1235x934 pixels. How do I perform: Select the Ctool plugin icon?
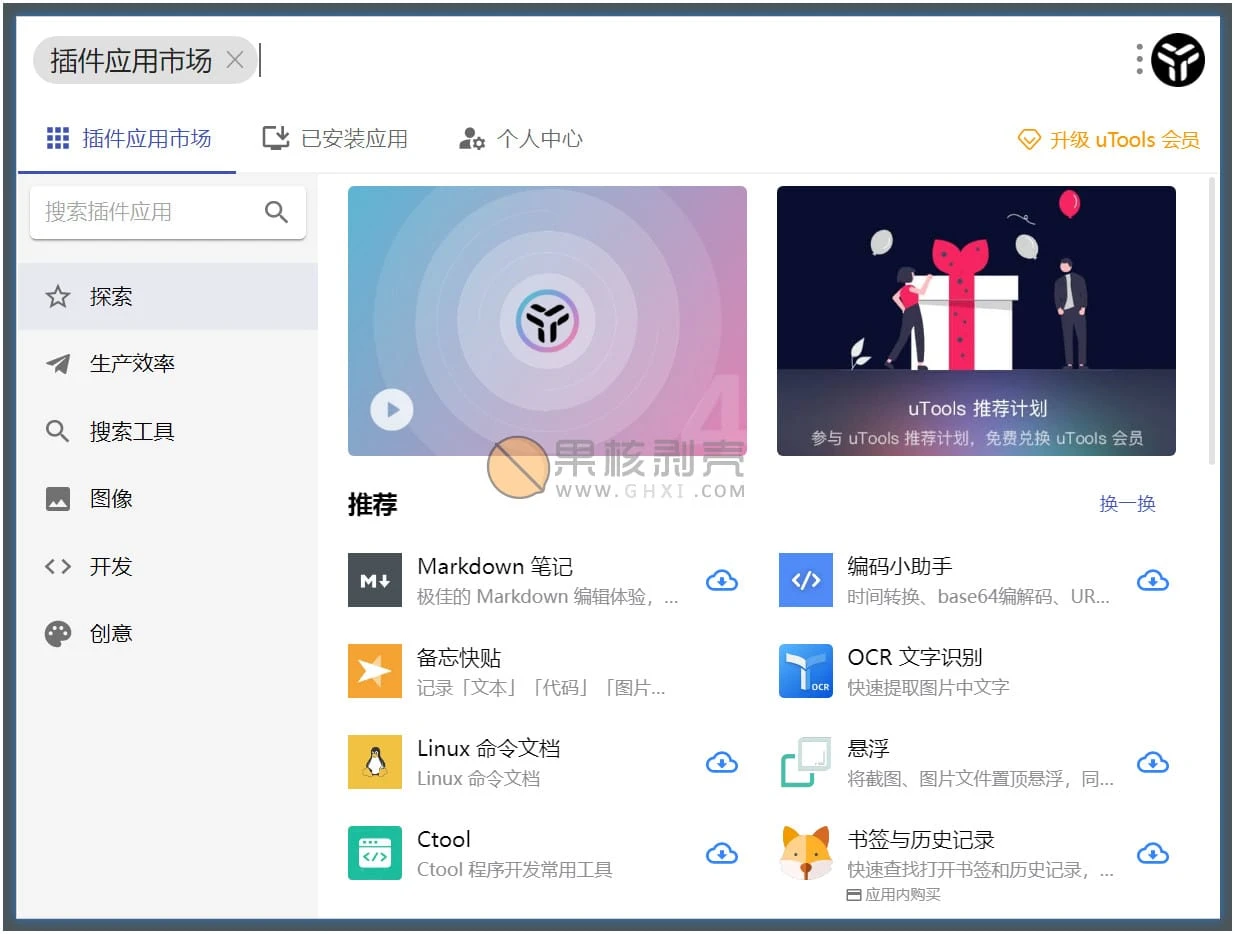pos(374,852)
